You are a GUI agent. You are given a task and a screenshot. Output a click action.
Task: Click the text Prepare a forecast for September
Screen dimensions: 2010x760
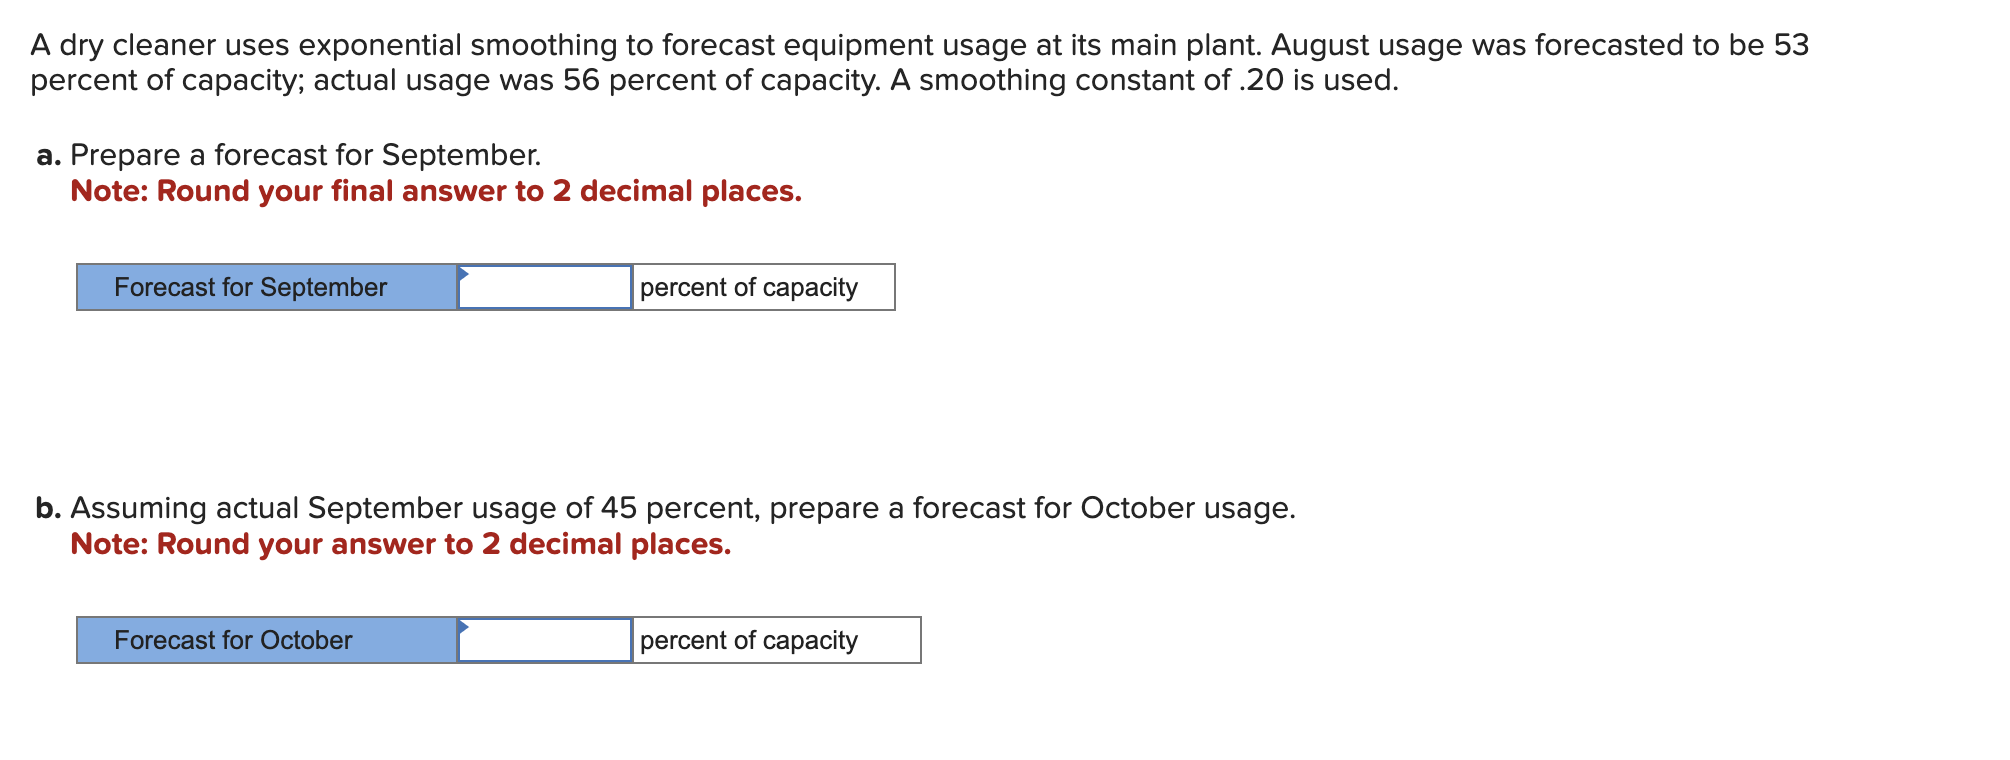click(x=307, y=154)
